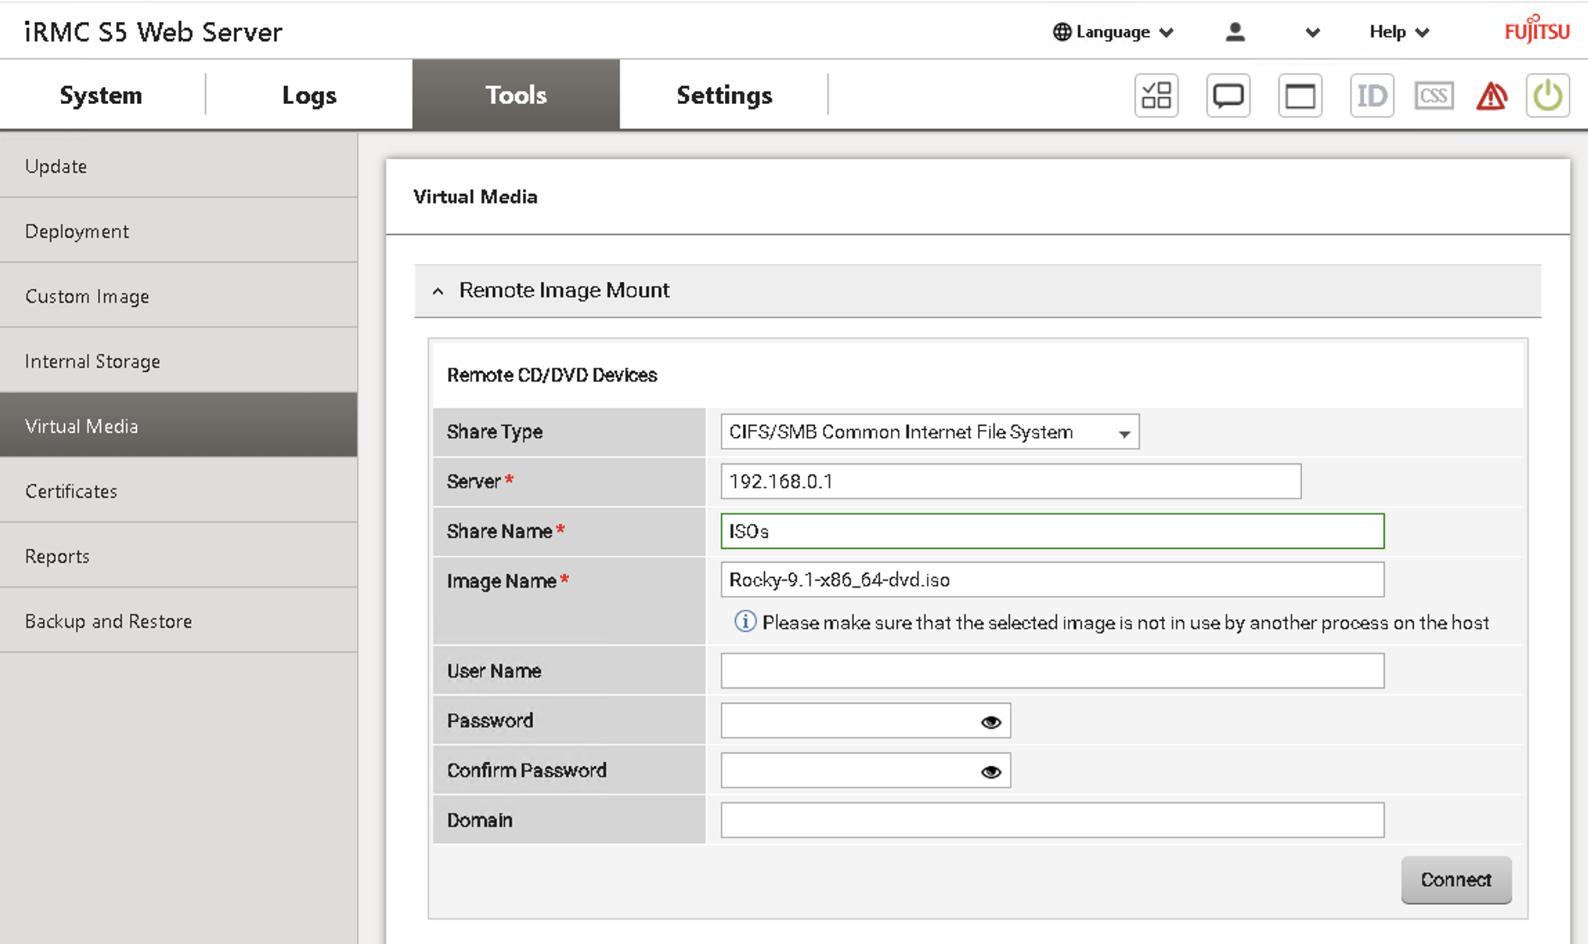
Task: Expand the user account dropdown chevron
Action: click(1313, 33)
